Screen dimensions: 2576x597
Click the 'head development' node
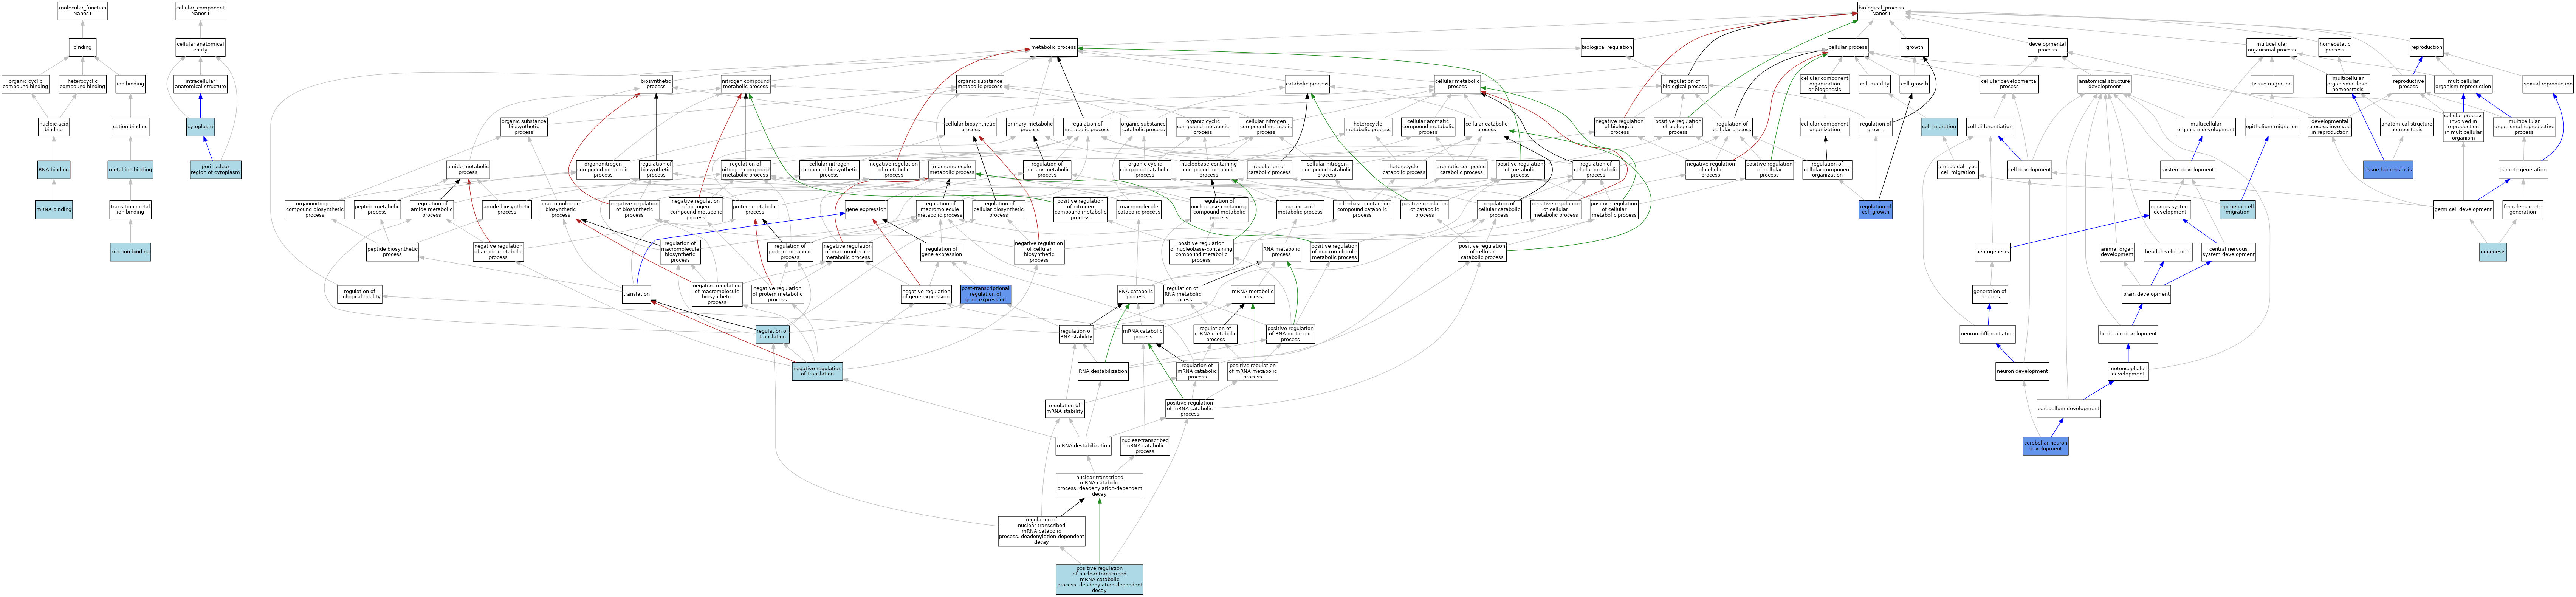(2168, 252)
